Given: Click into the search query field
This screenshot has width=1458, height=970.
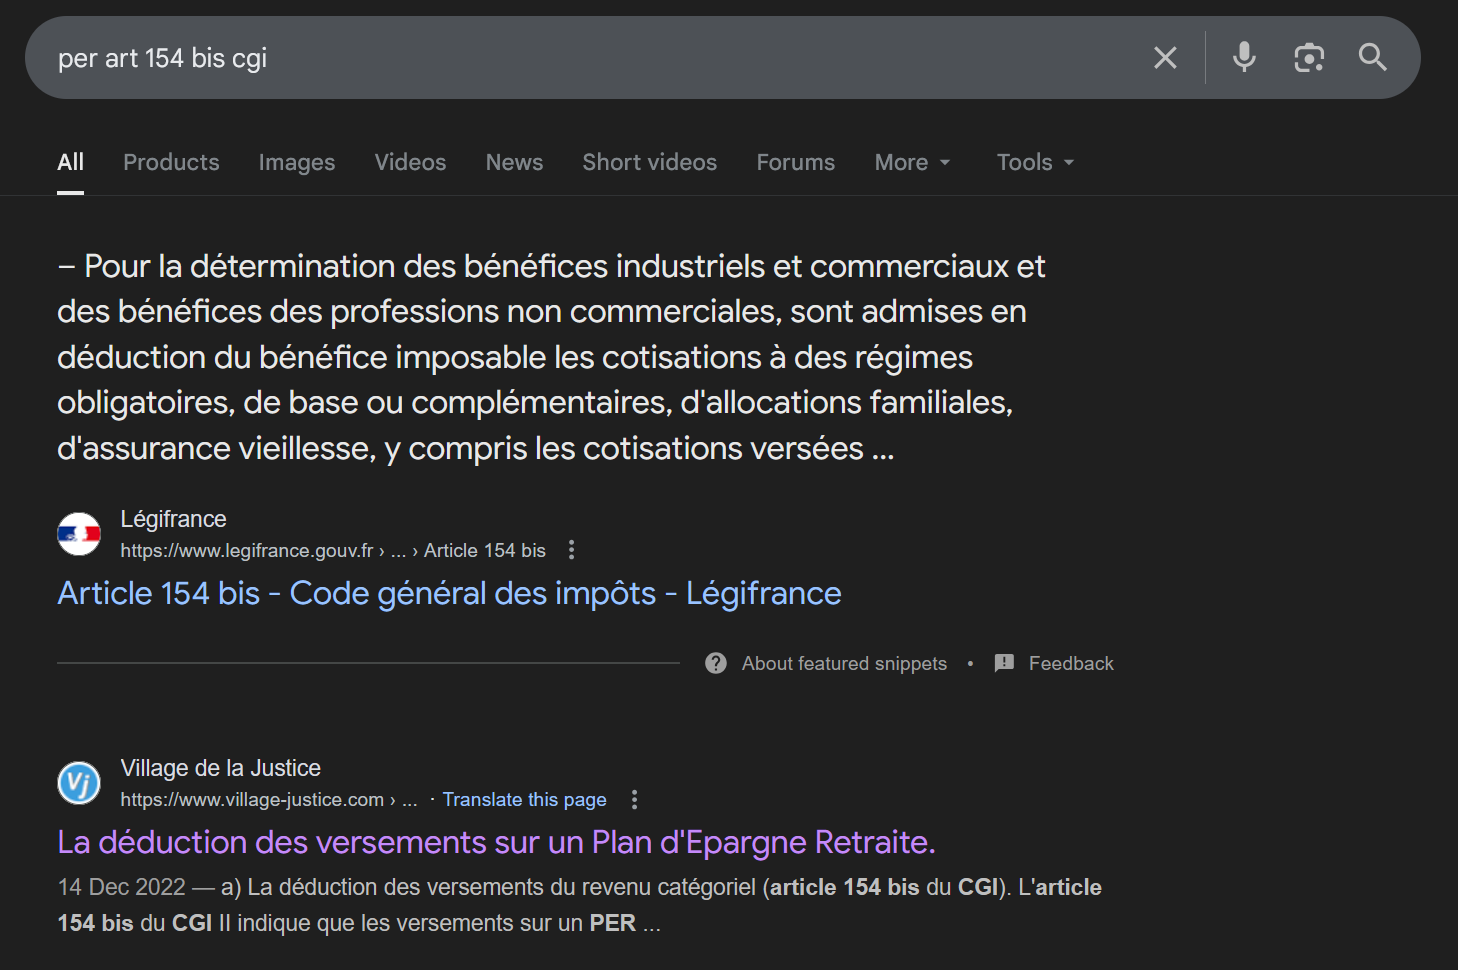Looking at the screenshot, I should pyautogui.click(x=600, y=58).
